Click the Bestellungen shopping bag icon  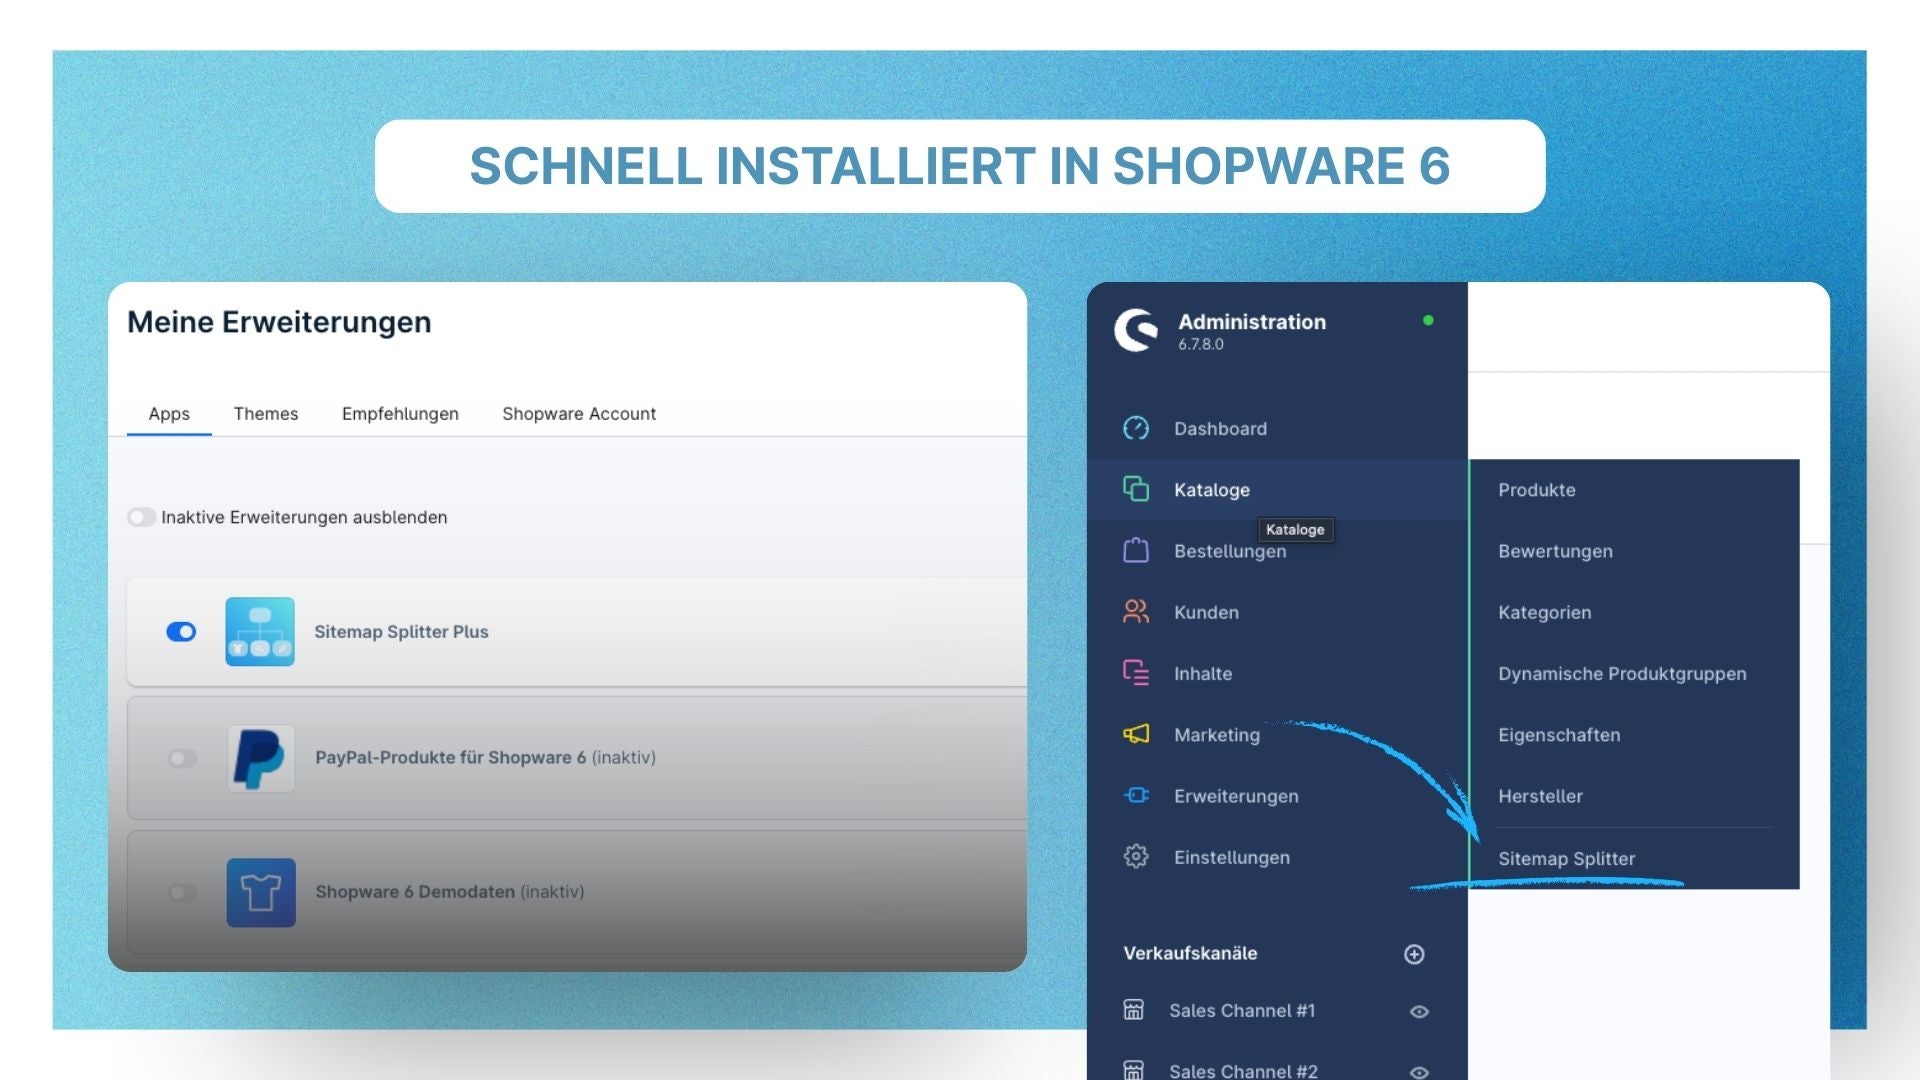click(1136, 551)
